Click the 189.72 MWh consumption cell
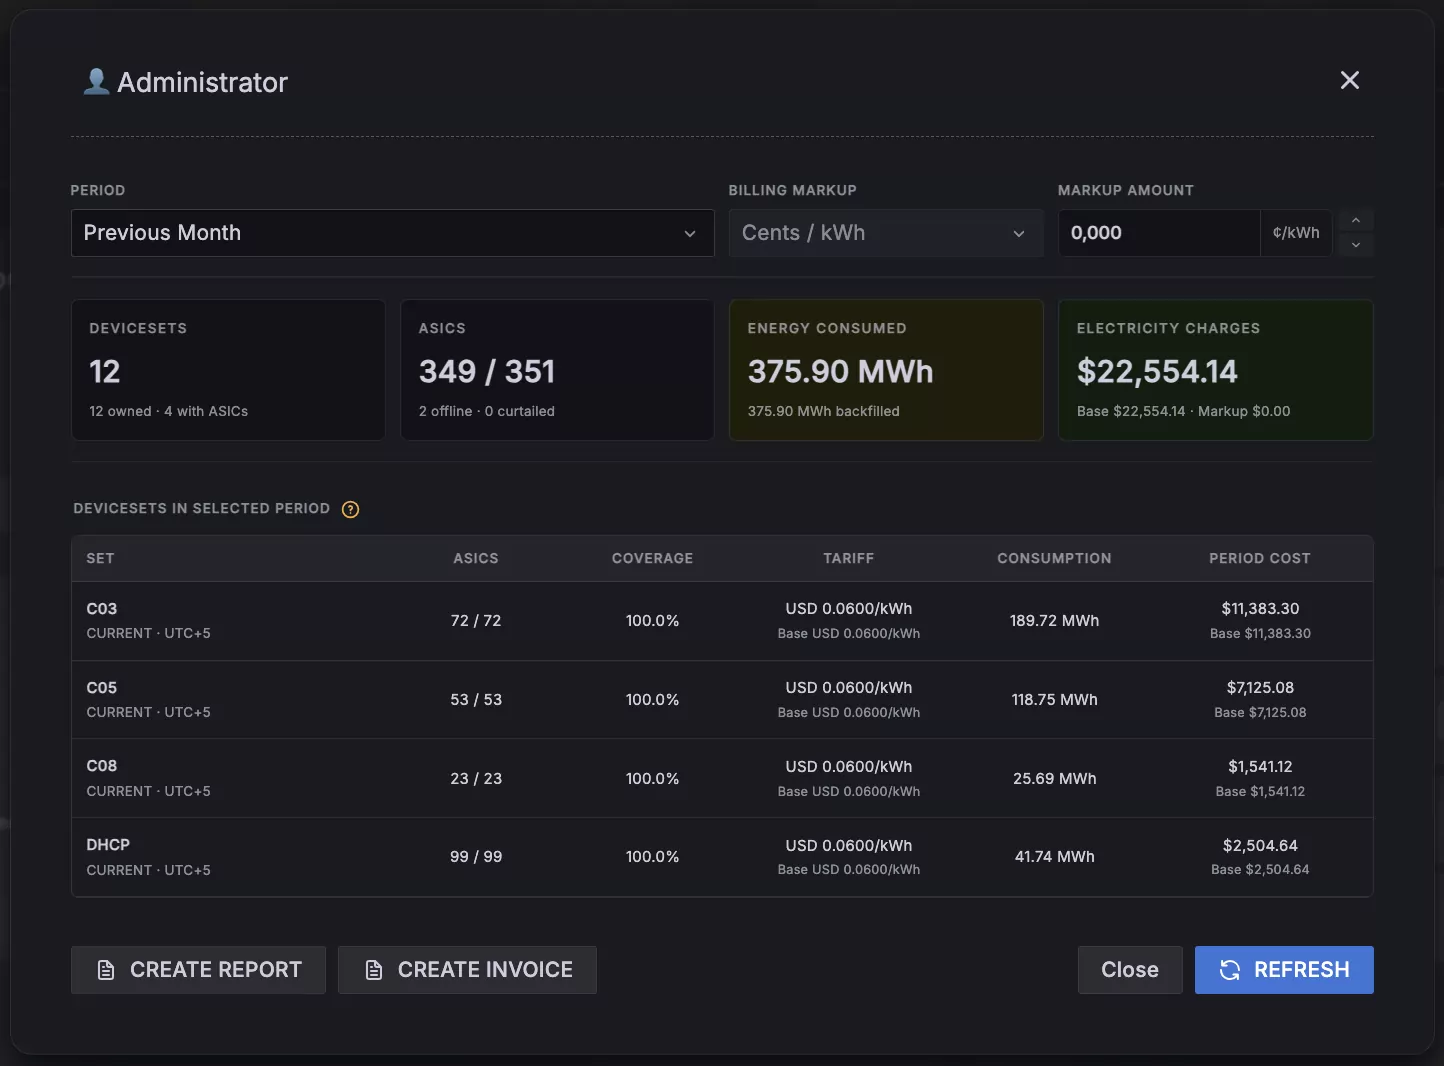This screenshot has height=1066, width=1444. [1054, 621]
